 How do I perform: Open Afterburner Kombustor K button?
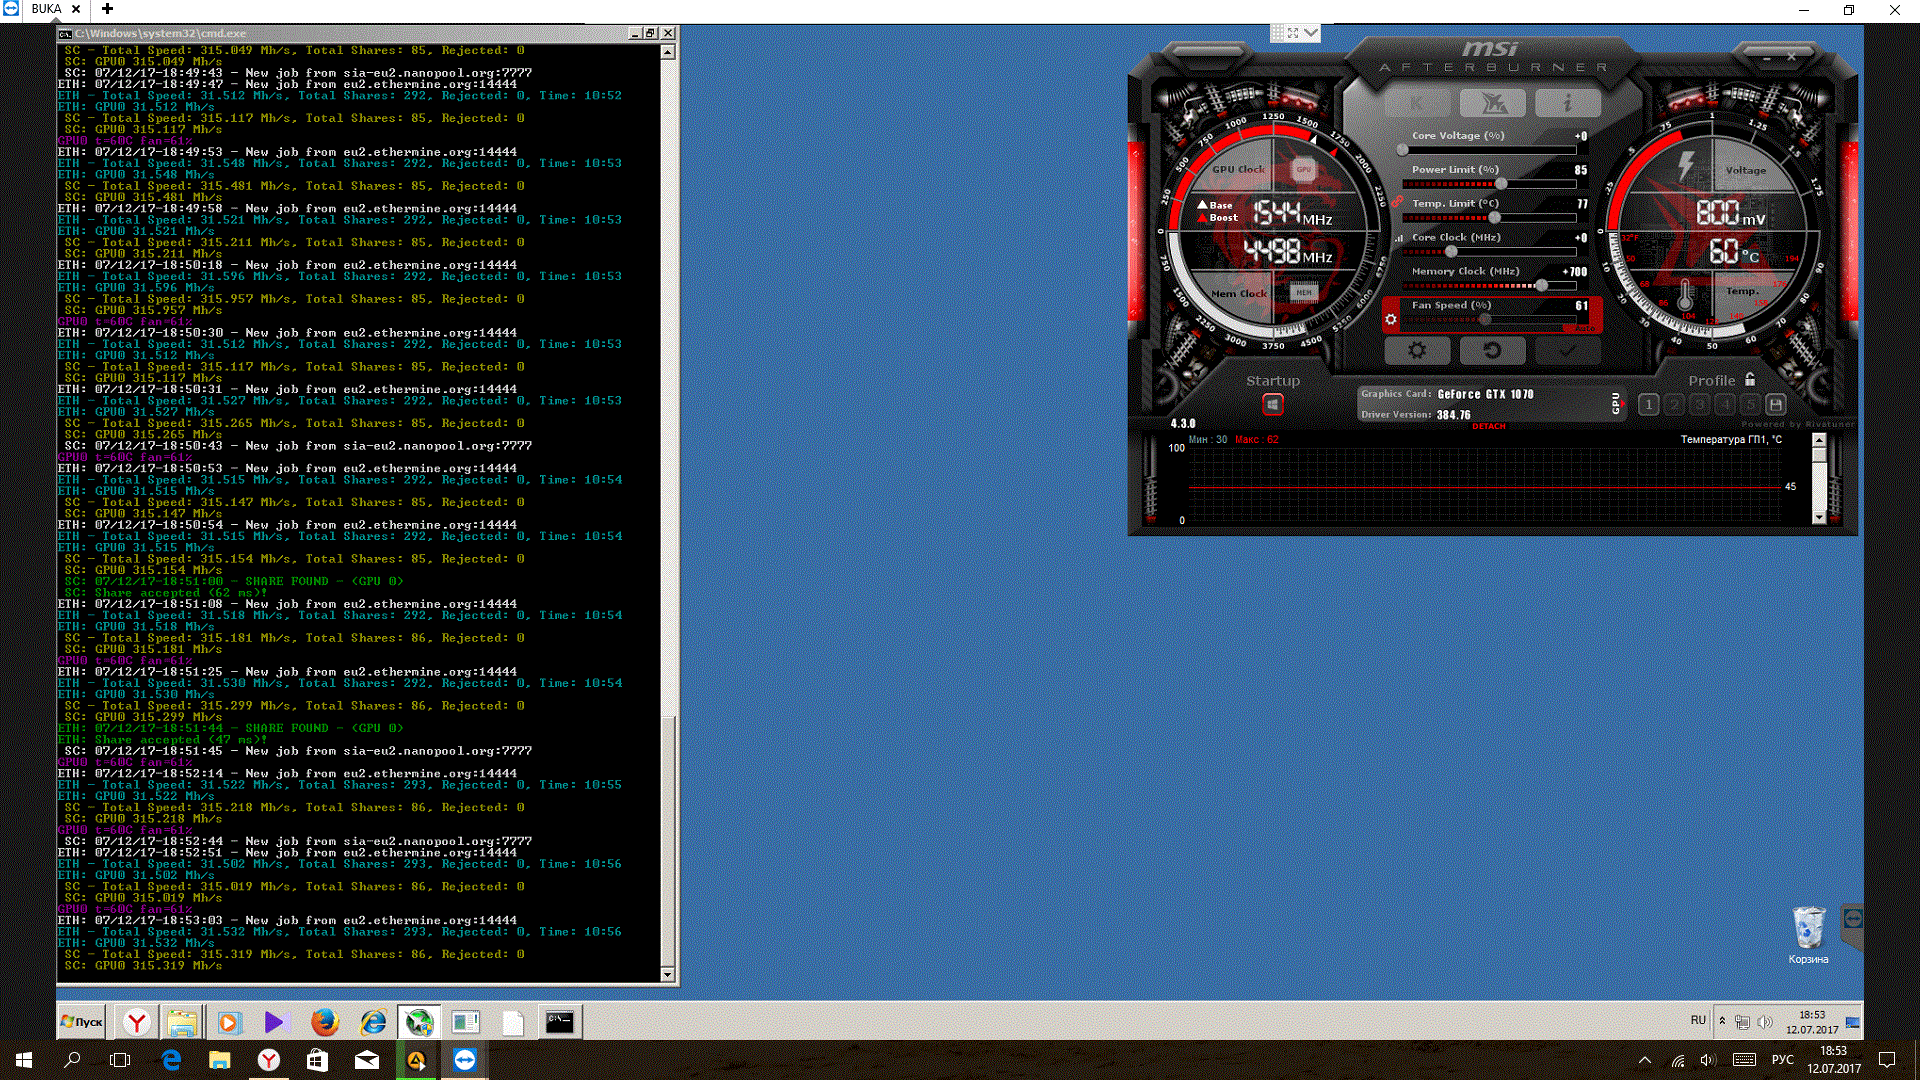tap(1417, 102)
